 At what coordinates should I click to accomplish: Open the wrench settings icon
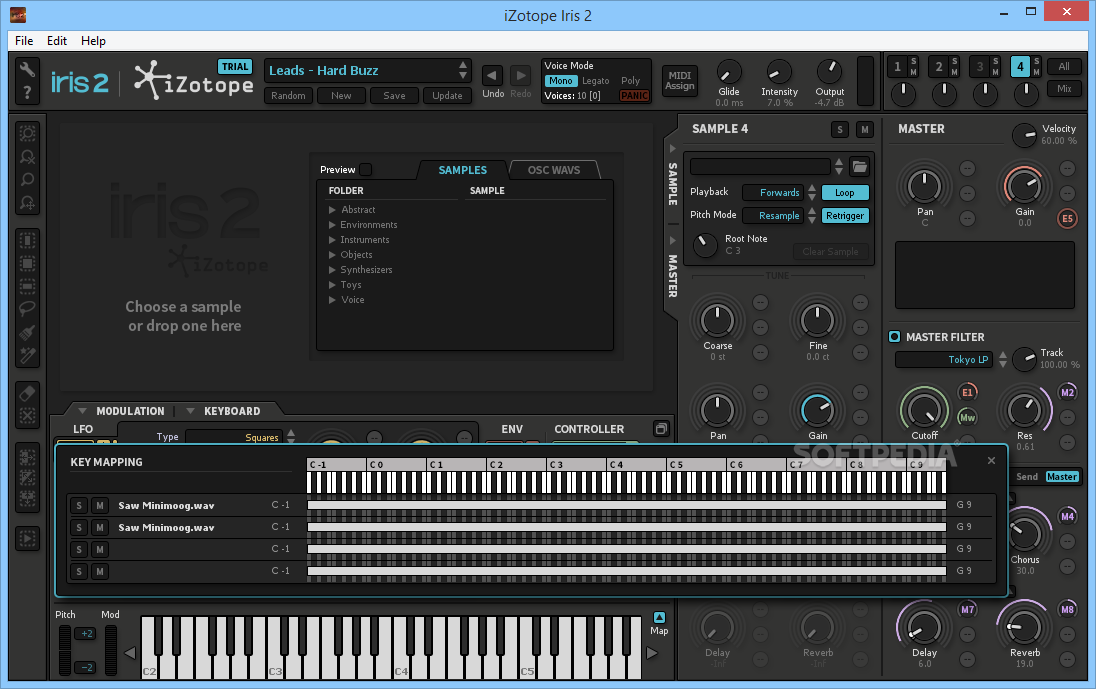pyautogui.click(x=27, y=69)
